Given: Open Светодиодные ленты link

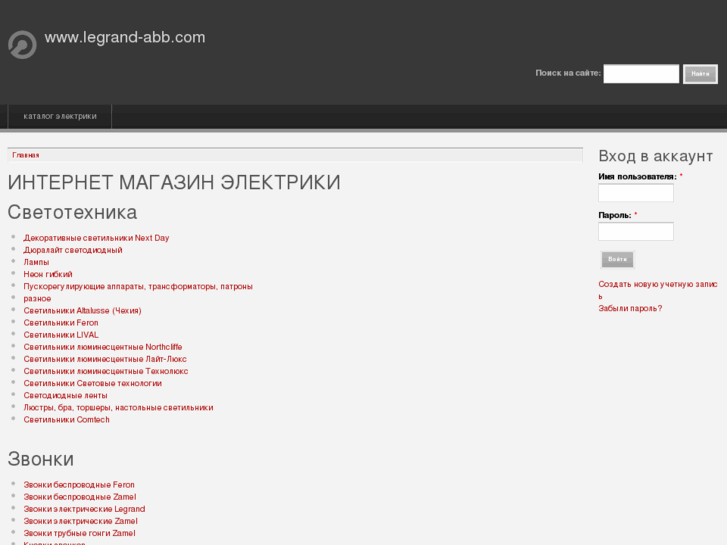Looking at the screenshot, I should (x=65, y=396).
